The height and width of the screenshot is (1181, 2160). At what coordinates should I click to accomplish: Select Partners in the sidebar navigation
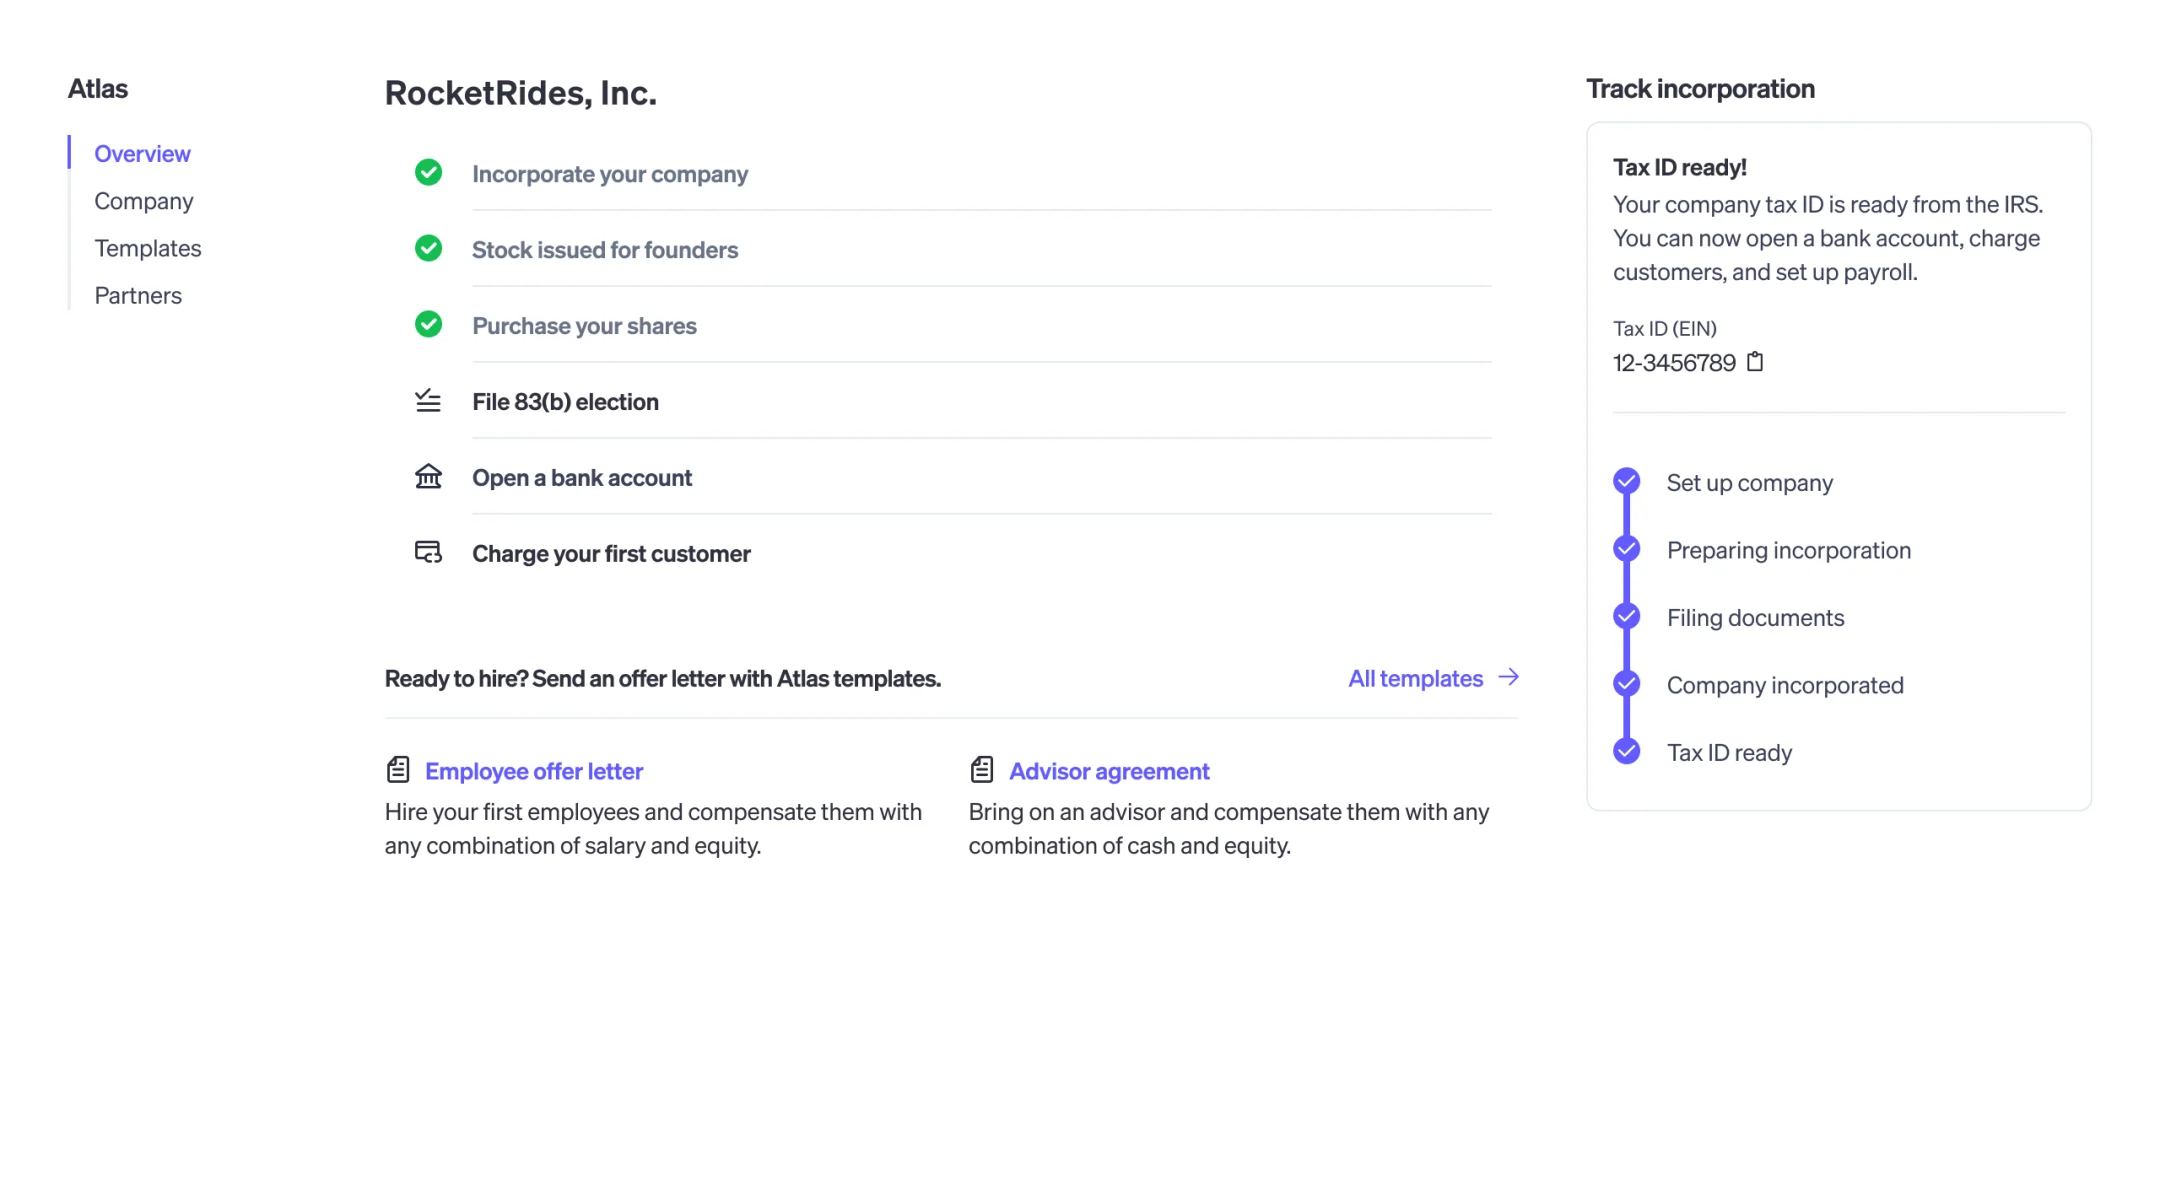(138, 295)
